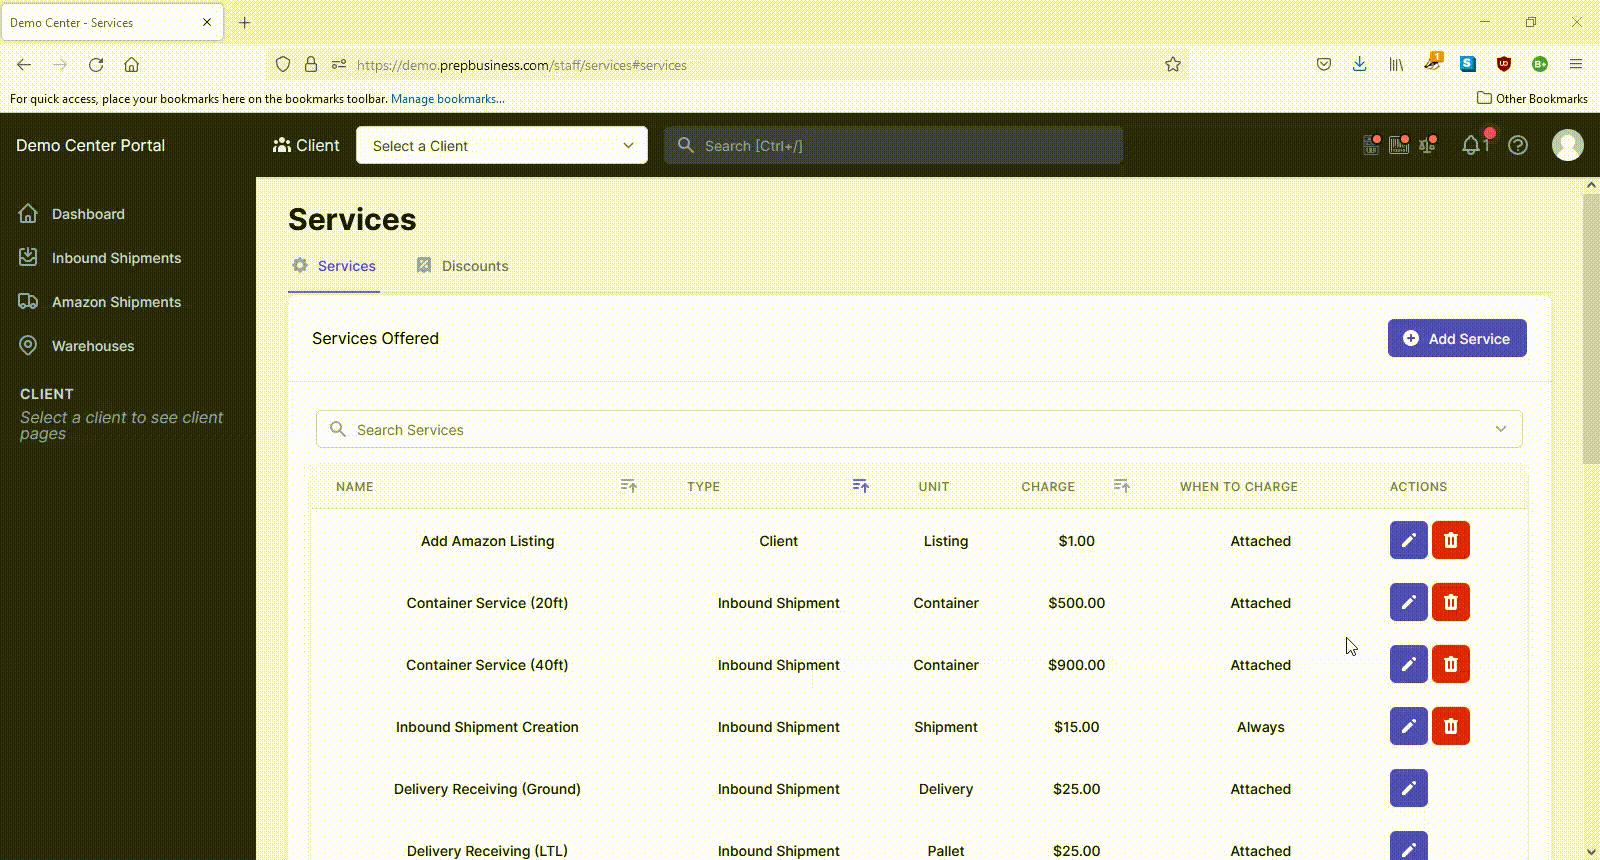1600x860 pixels.
Task: Select the Services tab
Action: pos(334,266)
